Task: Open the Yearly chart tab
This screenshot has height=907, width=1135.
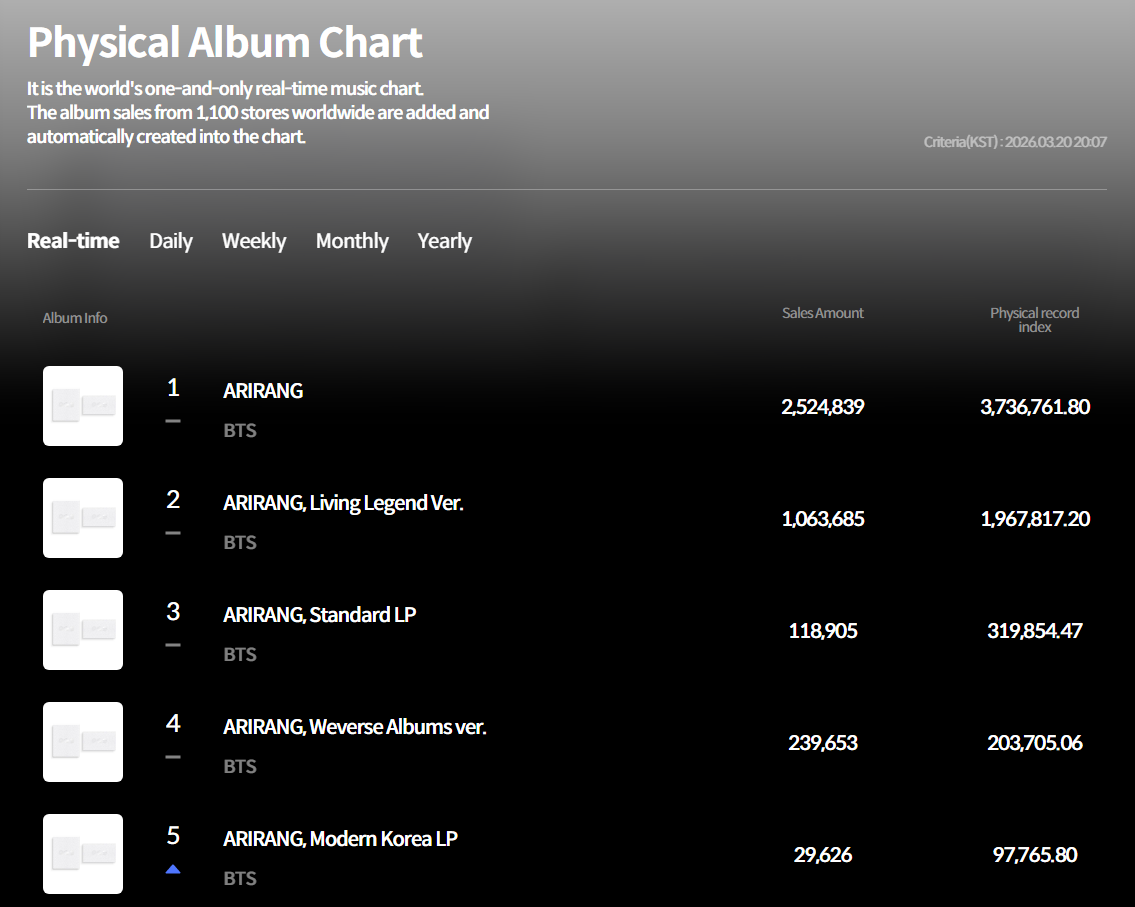Action: 444,241
